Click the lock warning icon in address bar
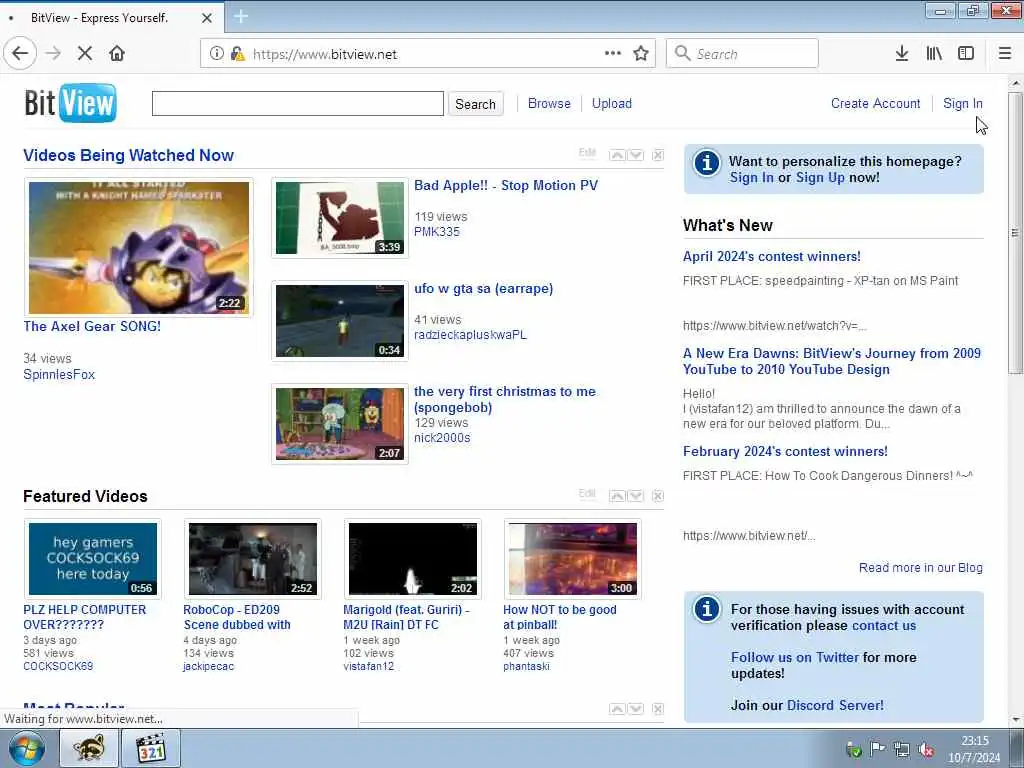 point(238,54)
